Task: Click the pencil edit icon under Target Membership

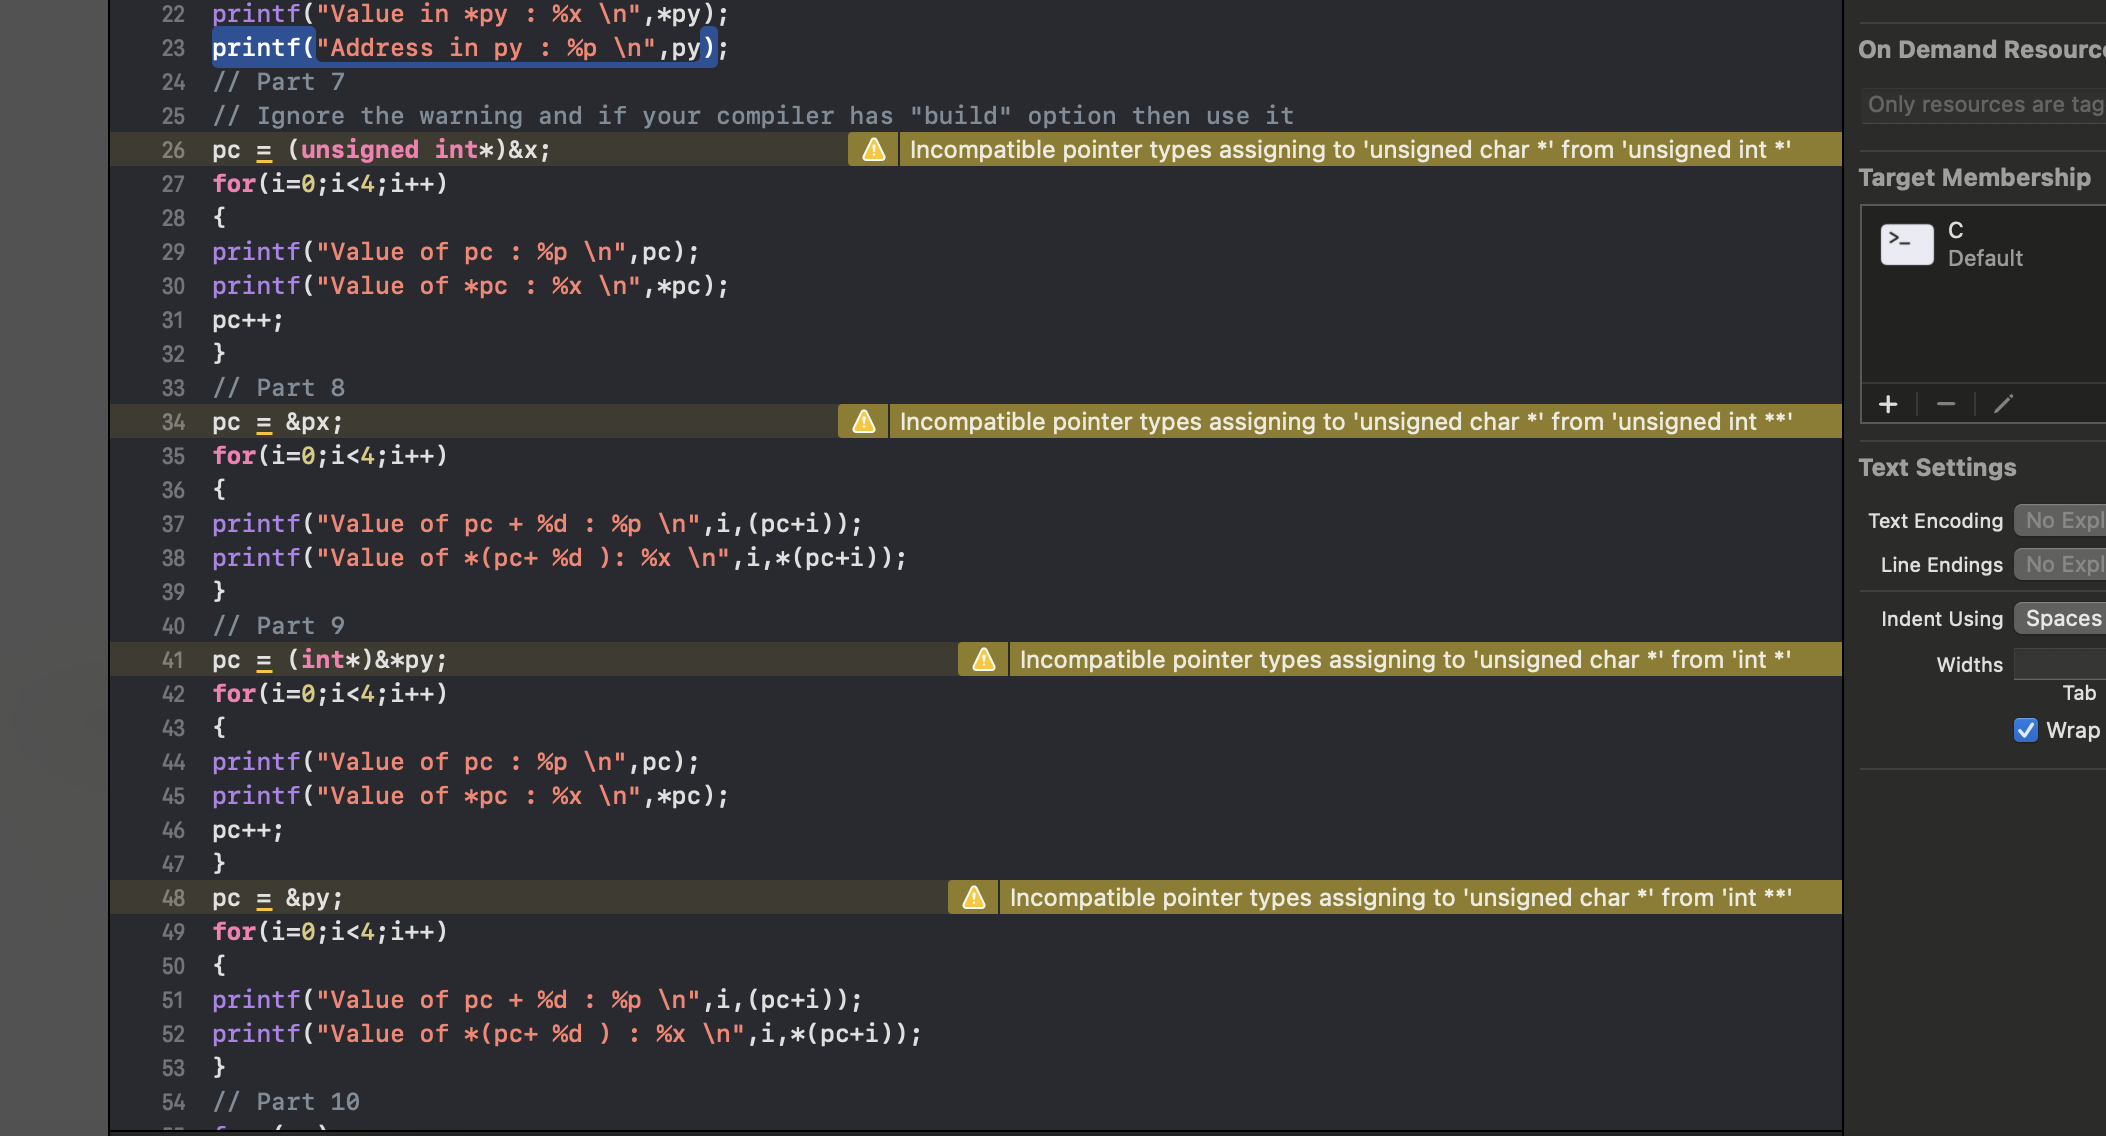Action: point(2003,404)
